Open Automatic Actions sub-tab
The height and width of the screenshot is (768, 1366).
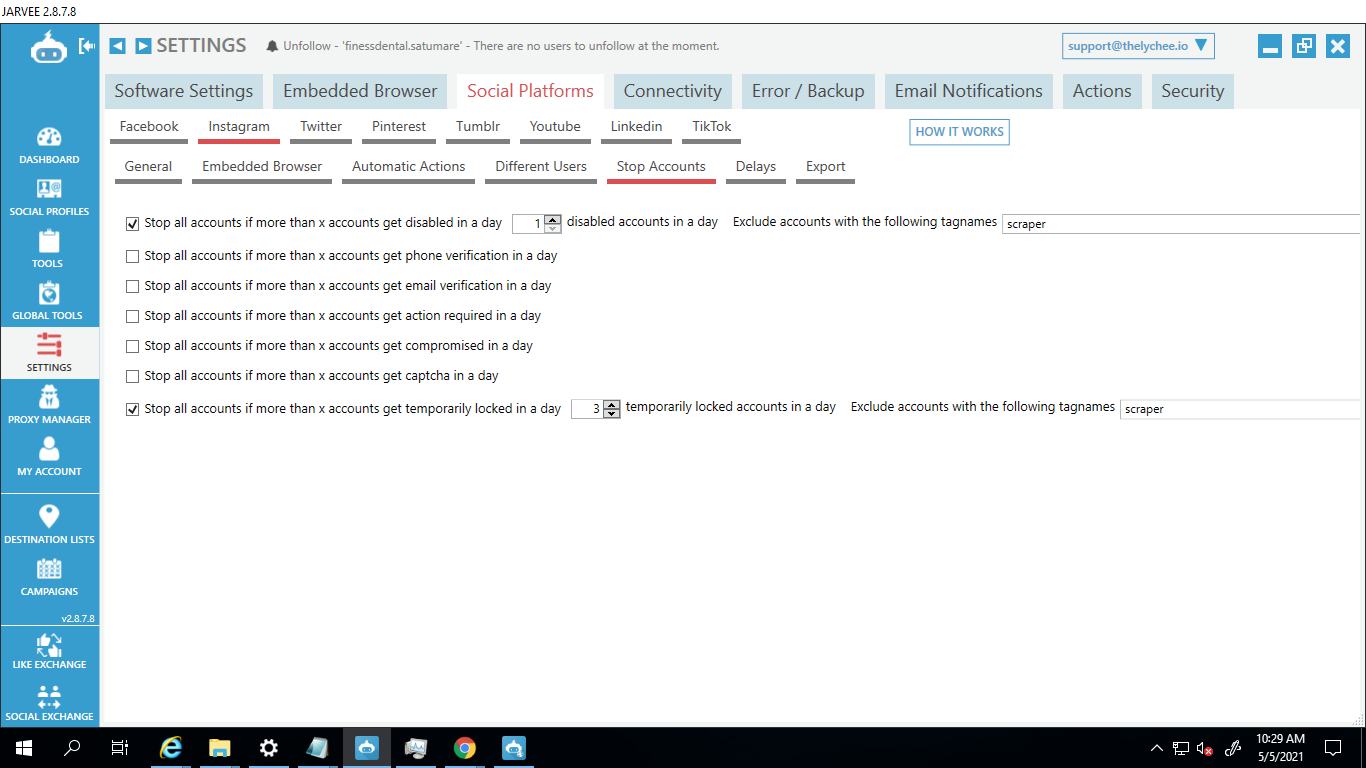[408, 168]
